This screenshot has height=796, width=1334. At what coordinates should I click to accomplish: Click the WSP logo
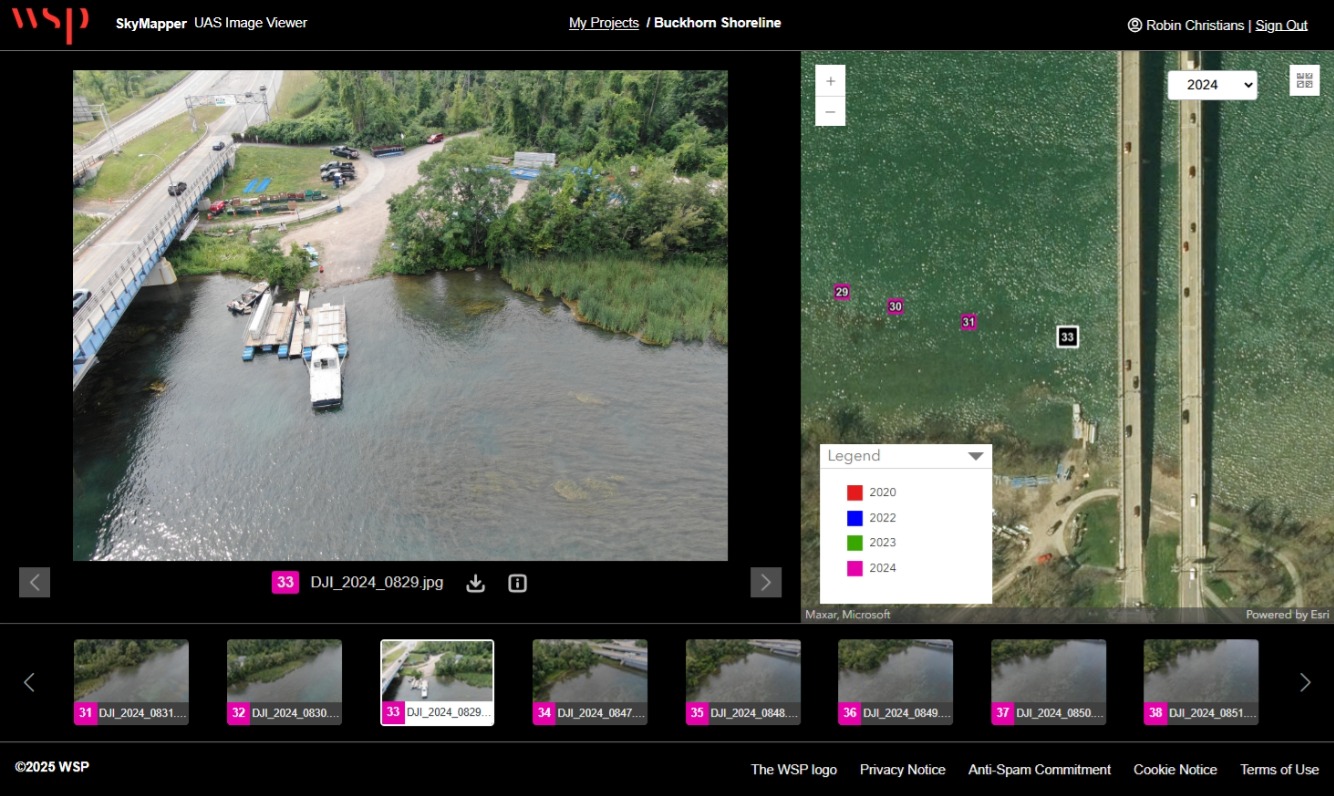click(x=50, y=23)
